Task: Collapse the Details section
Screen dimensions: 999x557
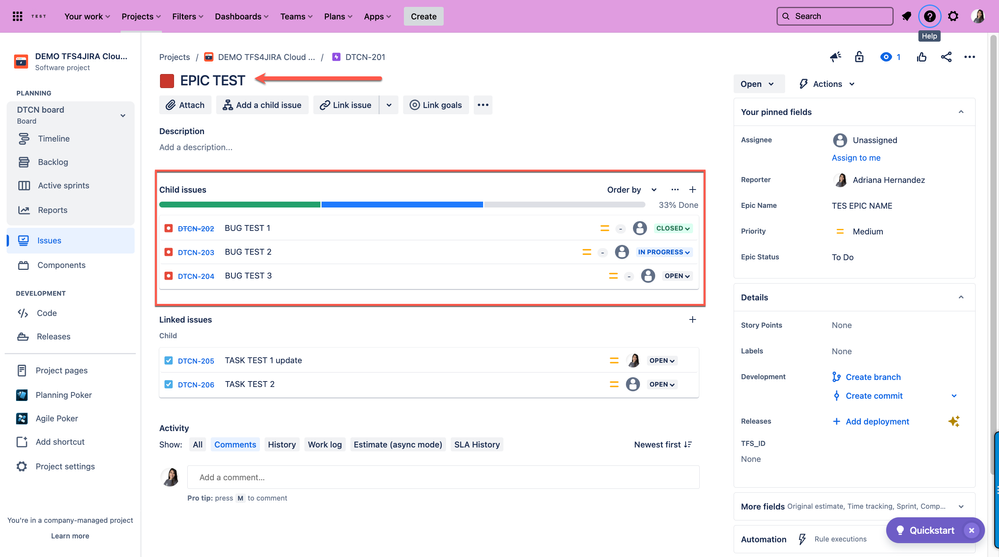Action: (961, 298)
